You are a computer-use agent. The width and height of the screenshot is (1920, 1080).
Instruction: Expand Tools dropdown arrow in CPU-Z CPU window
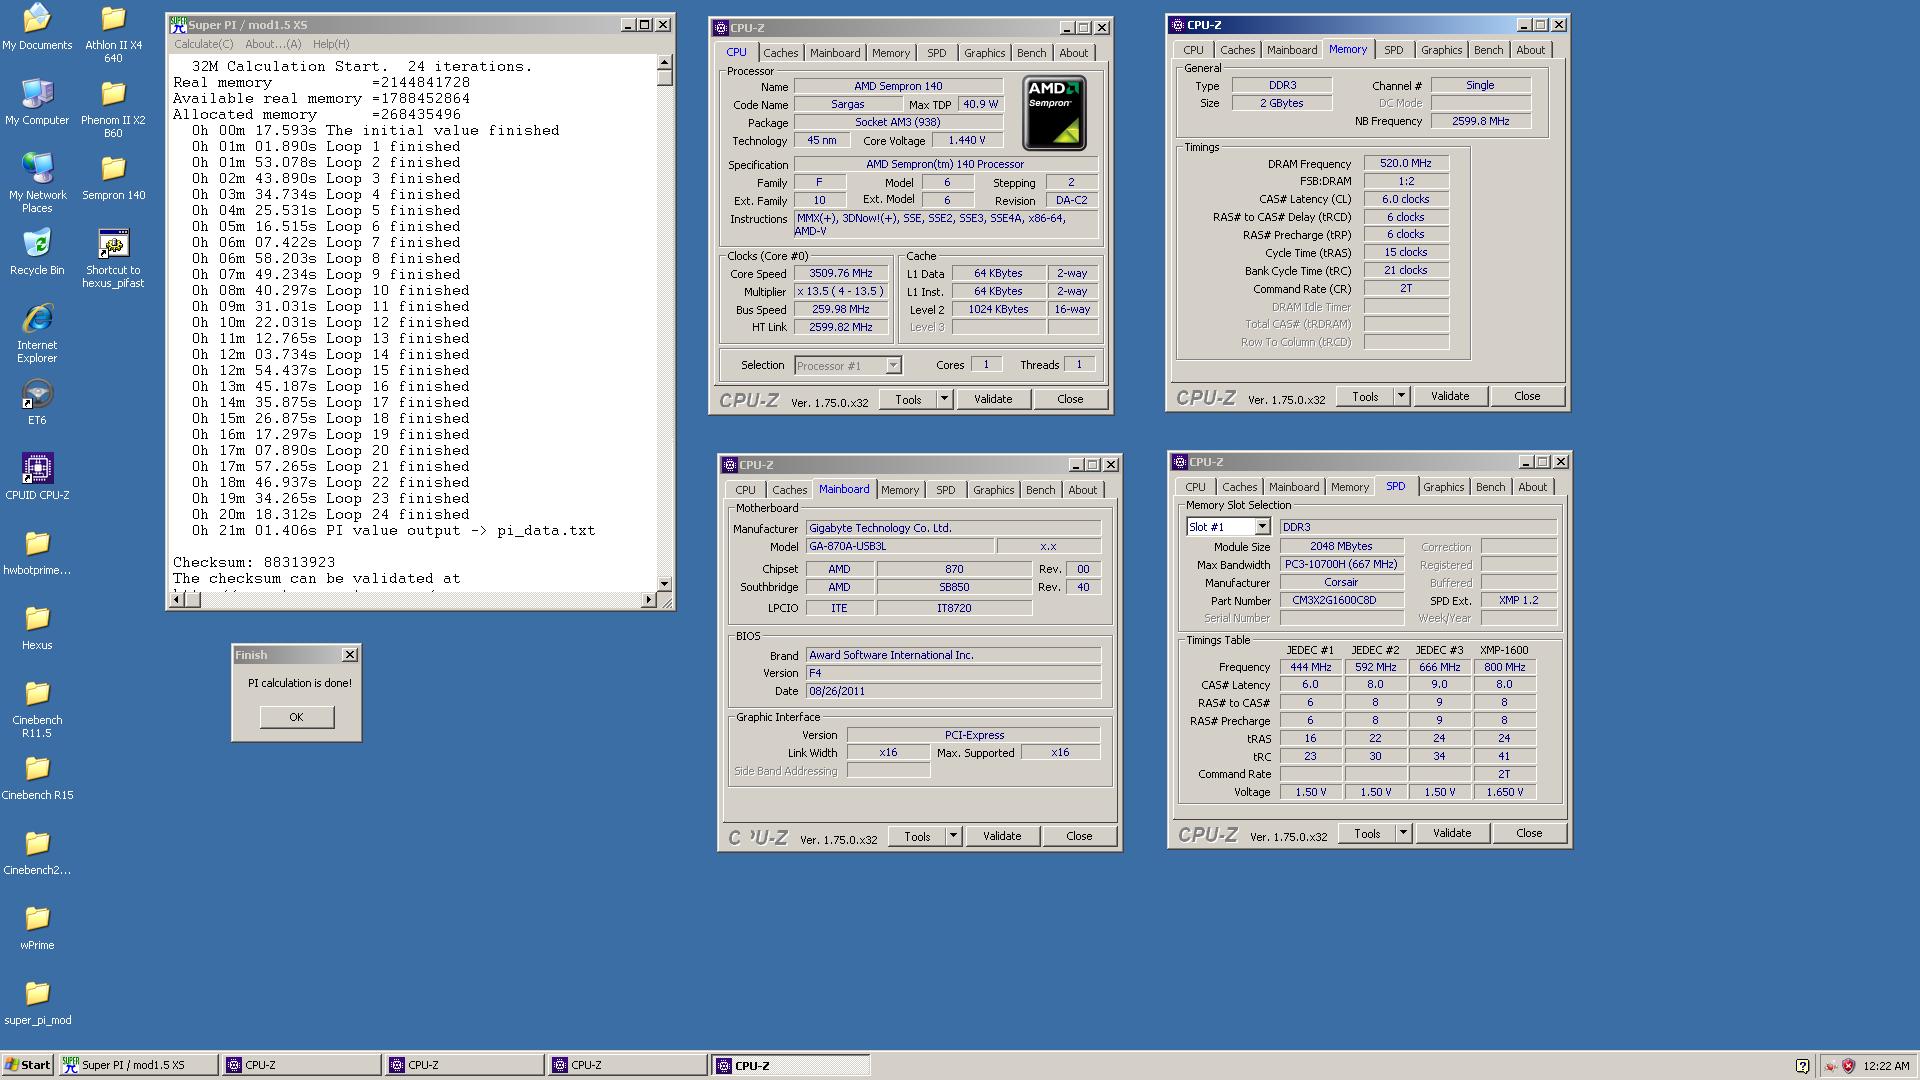944,399
